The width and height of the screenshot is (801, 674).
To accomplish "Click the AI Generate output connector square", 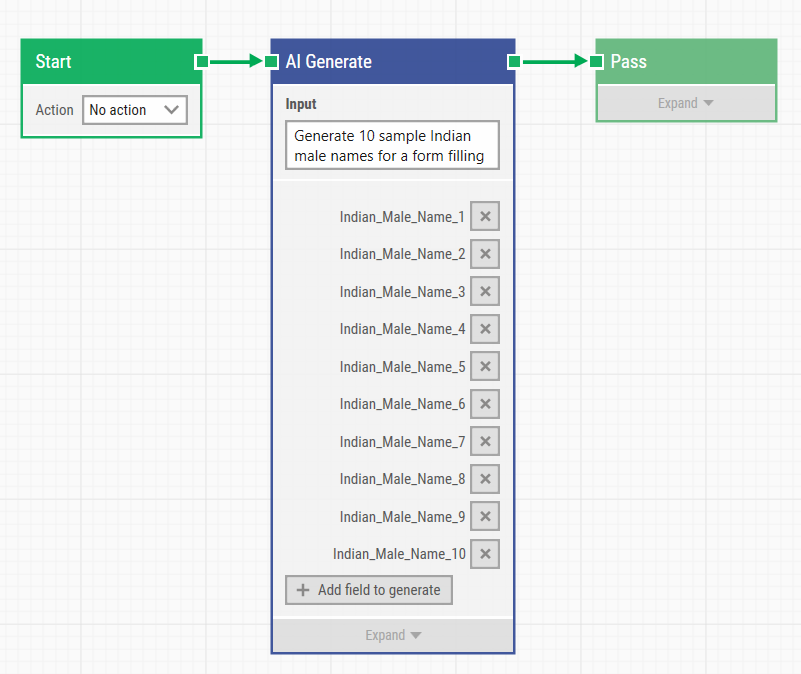I will 514,61.
